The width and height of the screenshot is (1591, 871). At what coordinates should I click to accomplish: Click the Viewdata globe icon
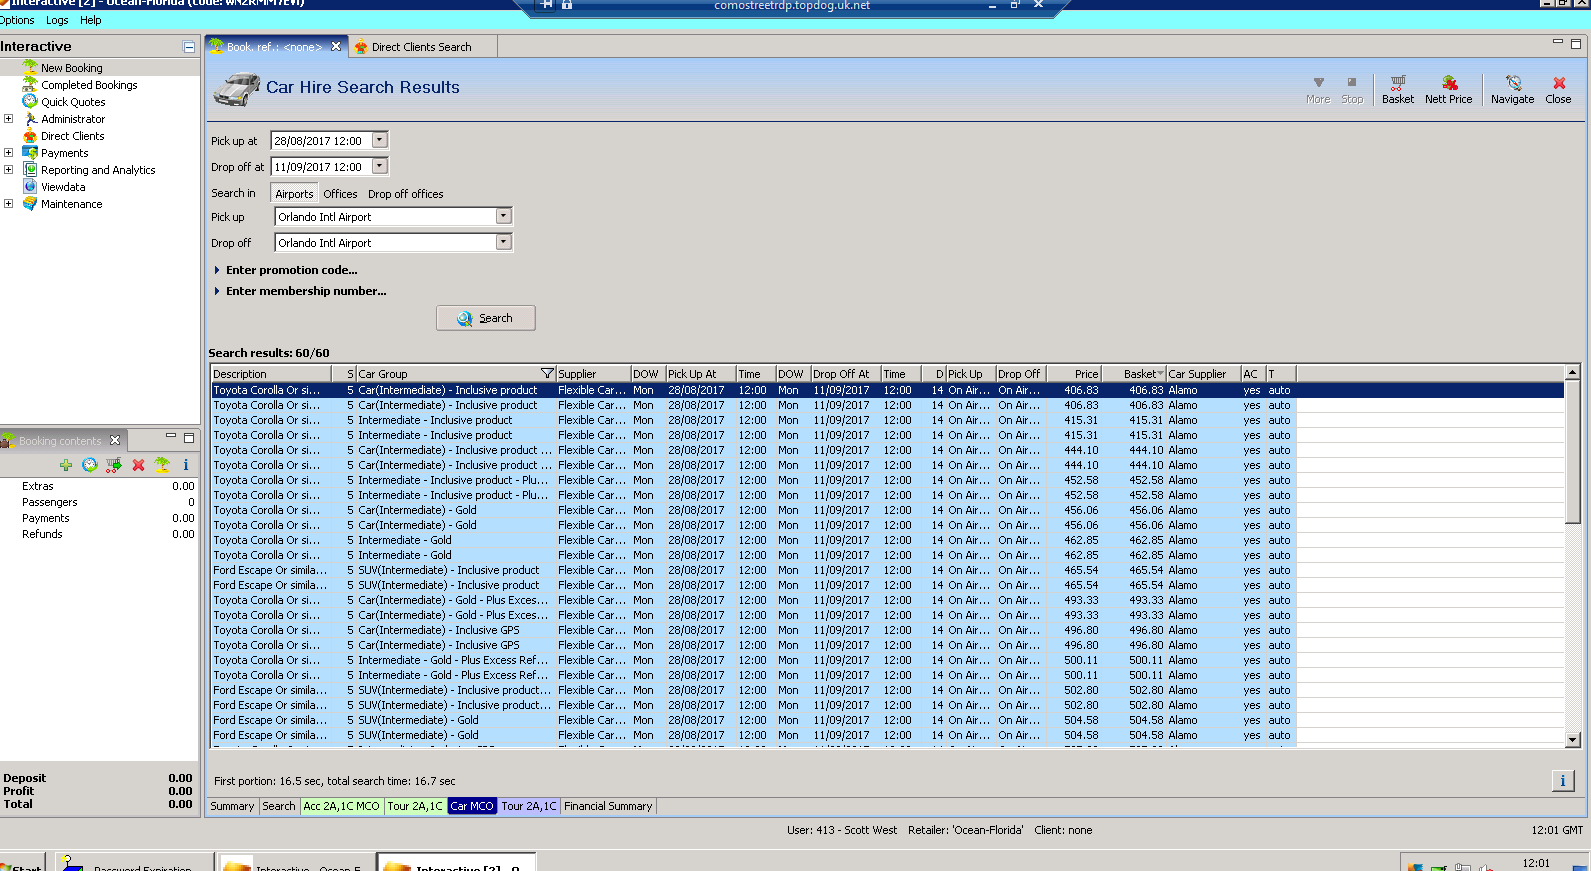(30, 186)
